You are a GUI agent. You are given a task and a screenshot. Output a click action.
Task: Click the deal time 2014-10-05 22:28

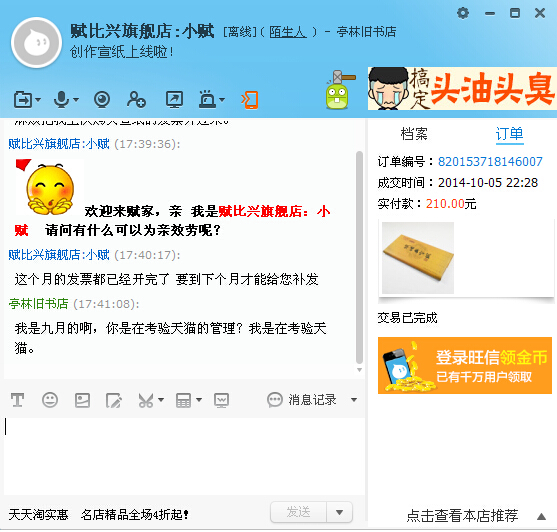488,183
